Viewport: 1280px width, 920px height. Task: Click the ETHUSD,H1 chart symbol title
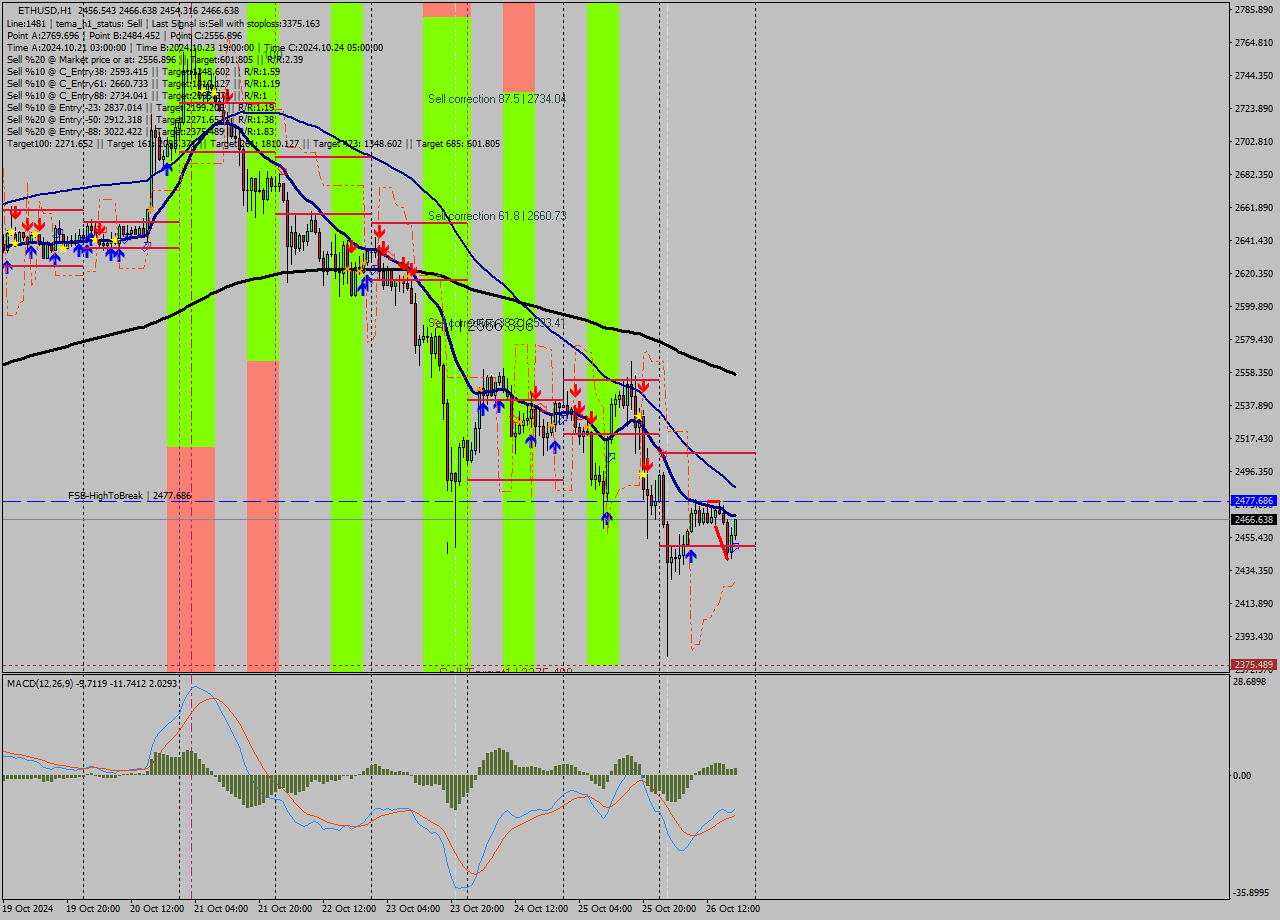(x=44, y=10)
